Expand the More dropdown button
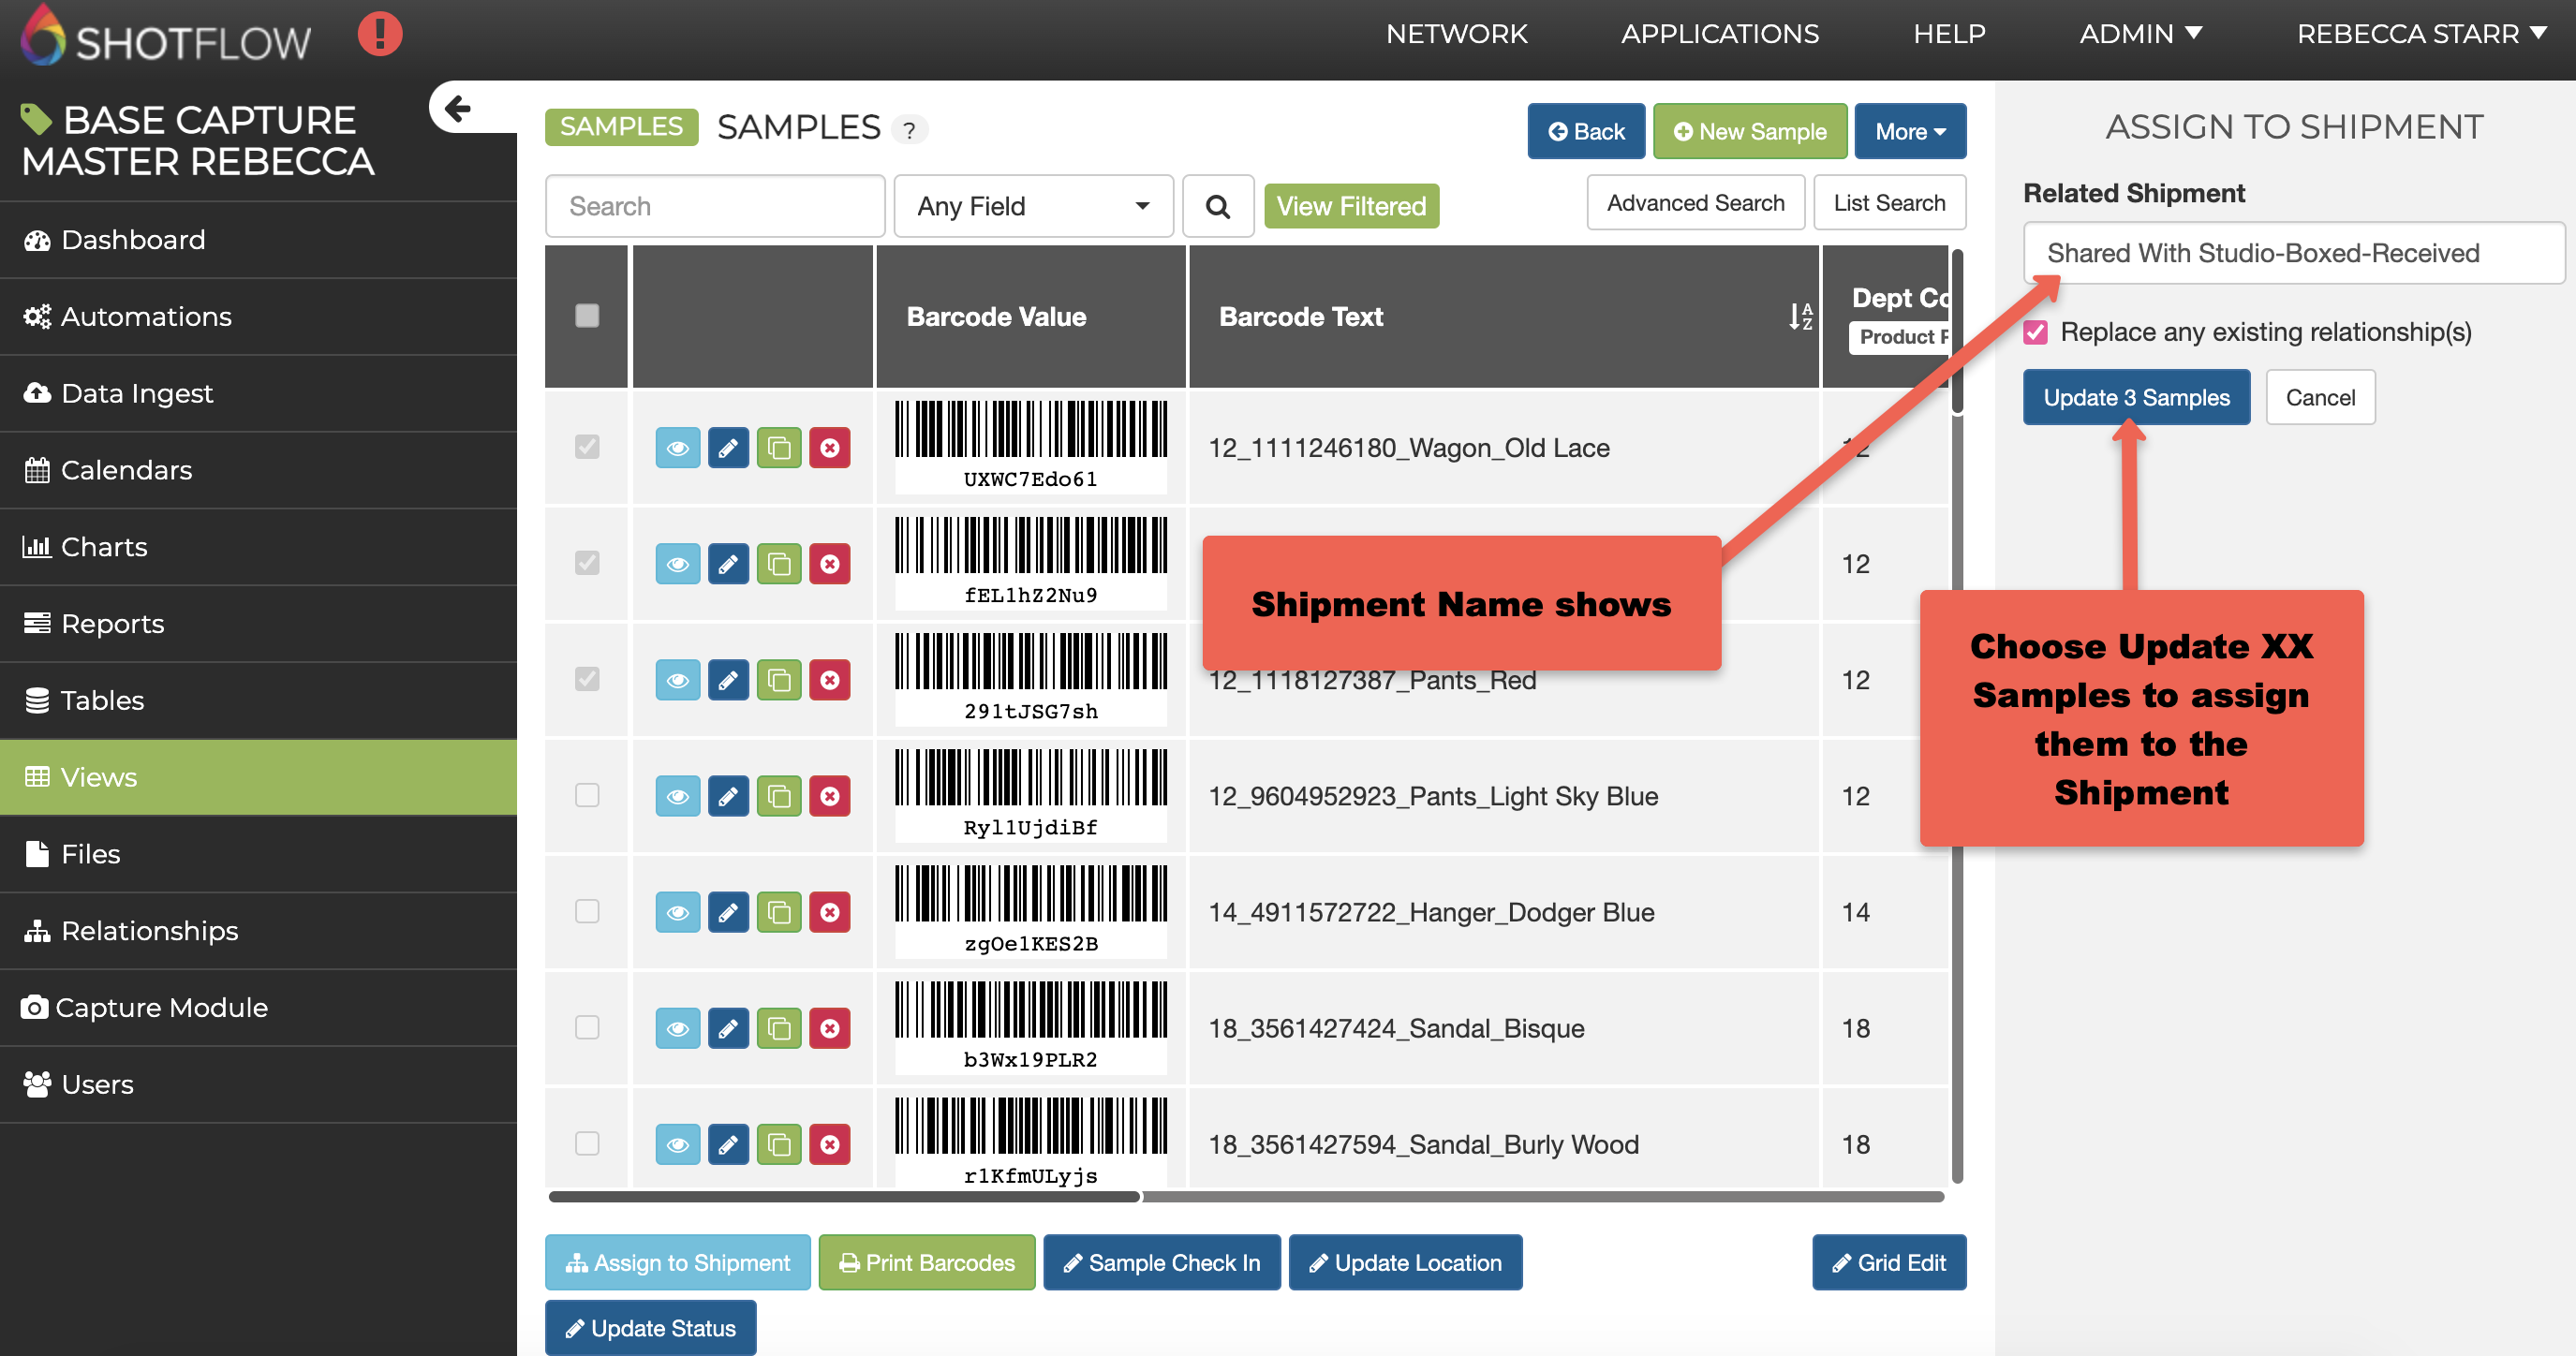 click(1909, 131)
